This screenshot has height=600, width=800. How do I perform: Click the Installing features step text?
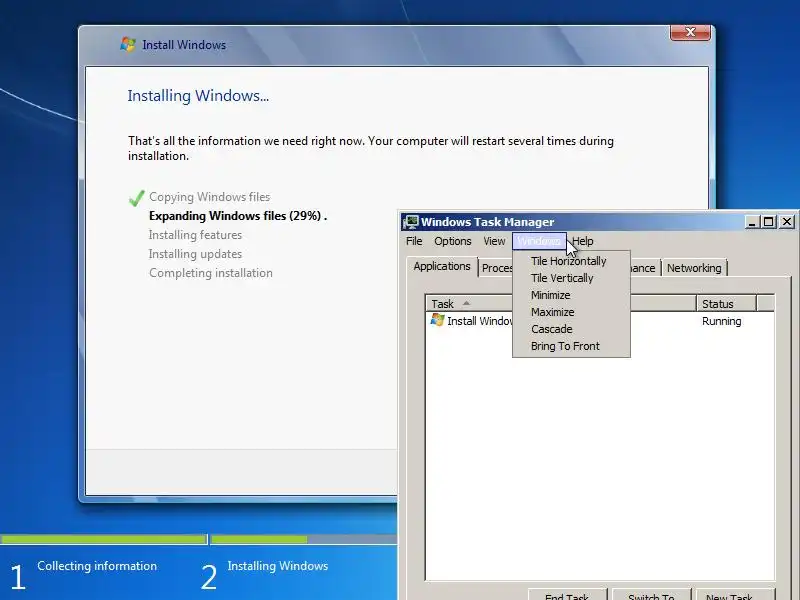(195, 235)
